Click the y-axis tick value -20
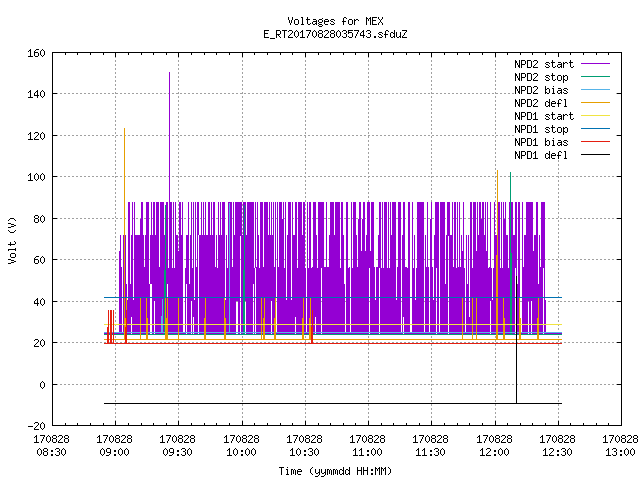Image resolution: width=640 pixels, height=480 pixels. (36, 426)
